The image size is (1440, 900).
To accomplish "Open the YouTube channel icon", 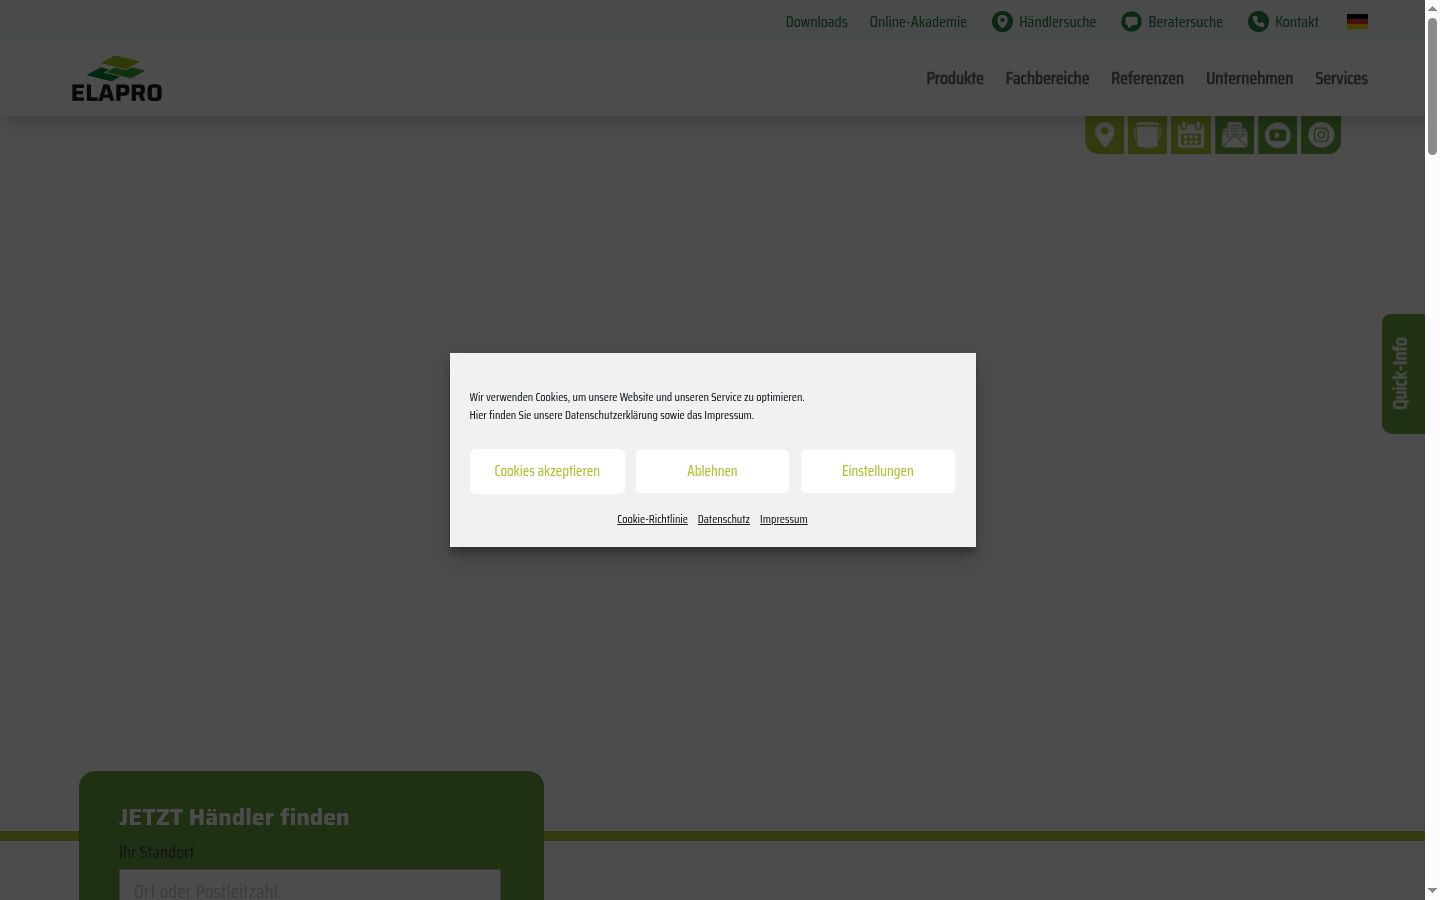I will point(1277,135).
